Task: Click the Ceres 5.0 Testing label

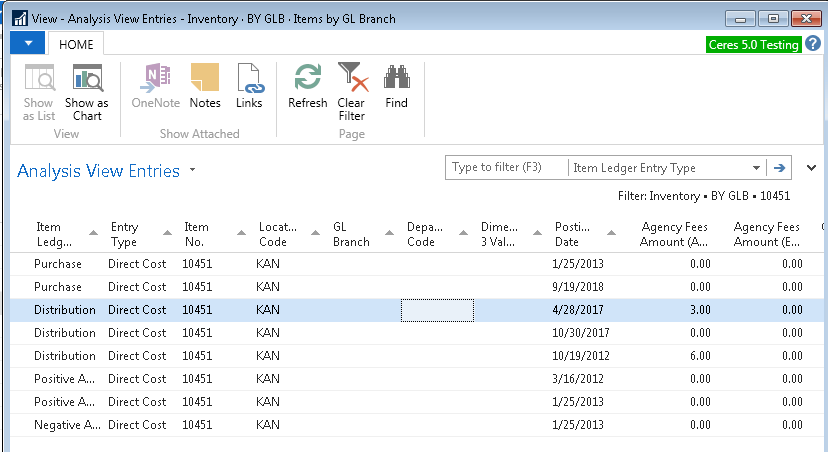Action: (752, 44)
